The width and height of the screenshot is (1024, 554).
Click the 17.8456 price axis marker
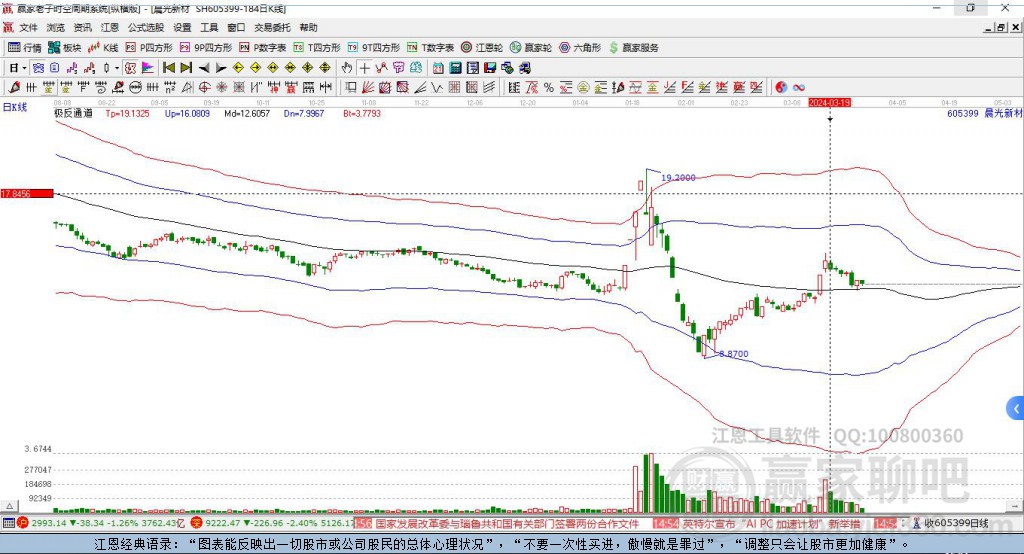pos(27,194)
